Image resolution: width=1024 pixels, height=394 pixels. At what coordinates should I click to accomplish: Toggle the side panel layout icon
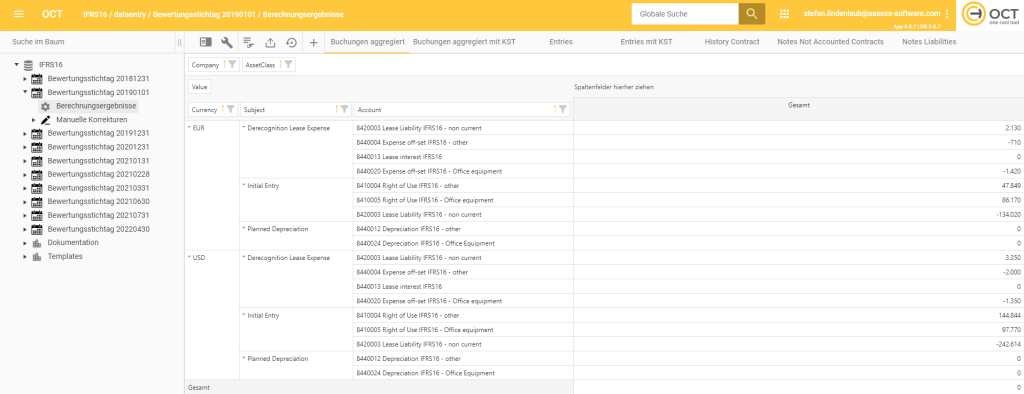click(206, 42)
